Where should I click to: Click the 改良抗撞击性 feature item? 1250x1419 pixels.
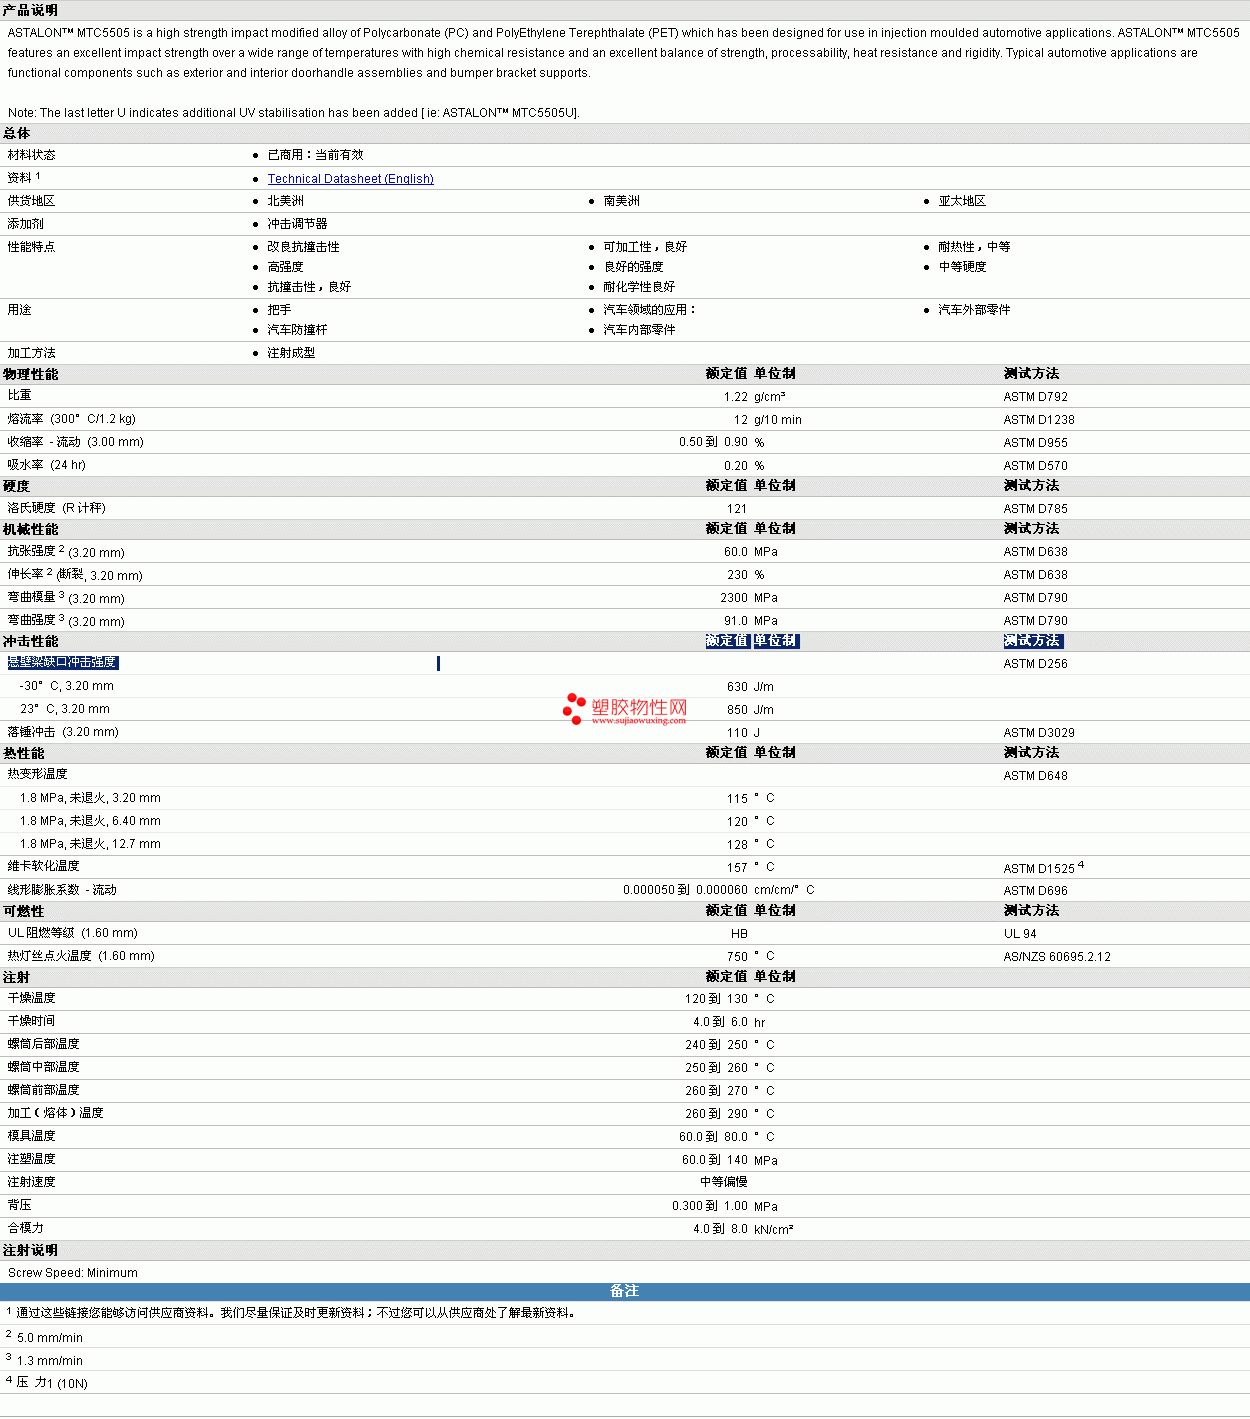click(x=303, y=247)
